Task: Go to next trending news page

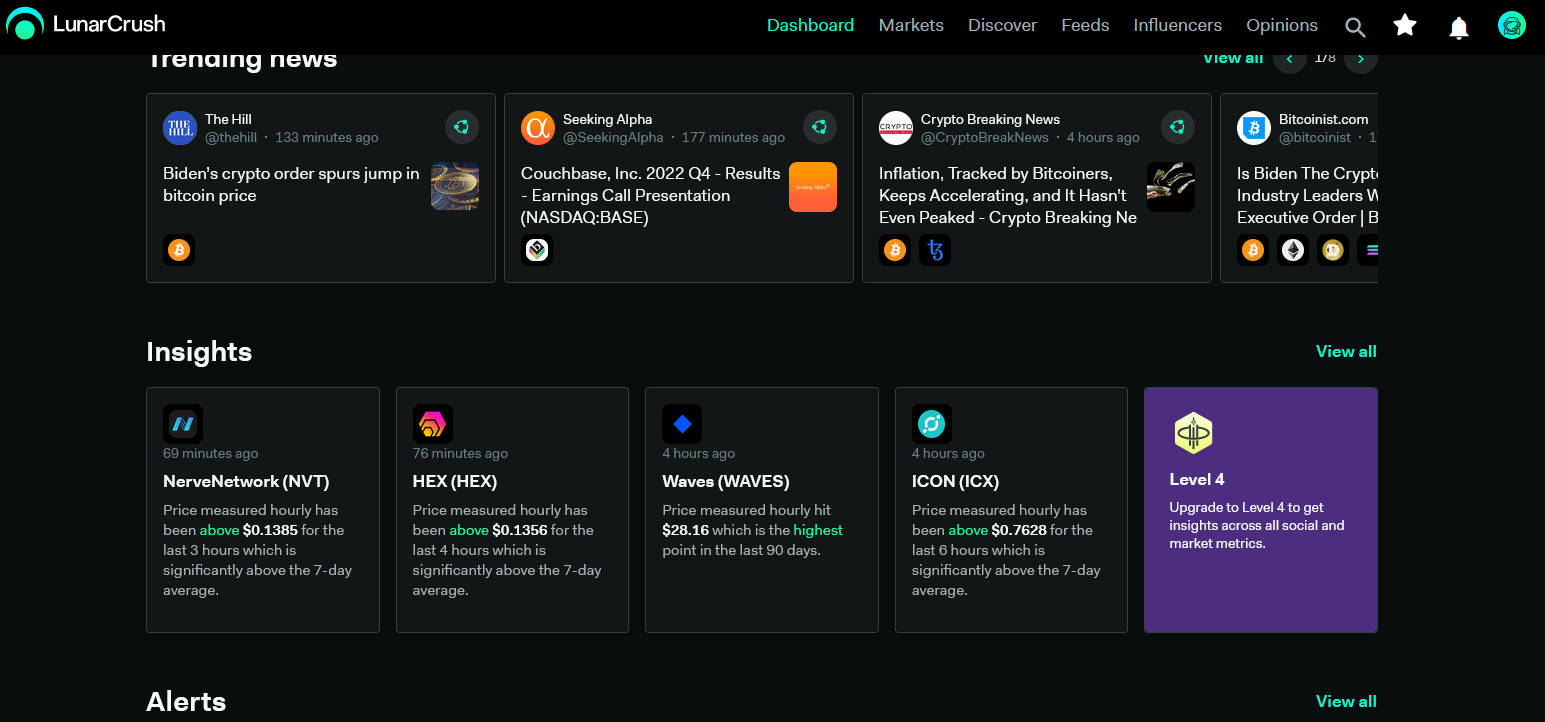Action: 1361,59
